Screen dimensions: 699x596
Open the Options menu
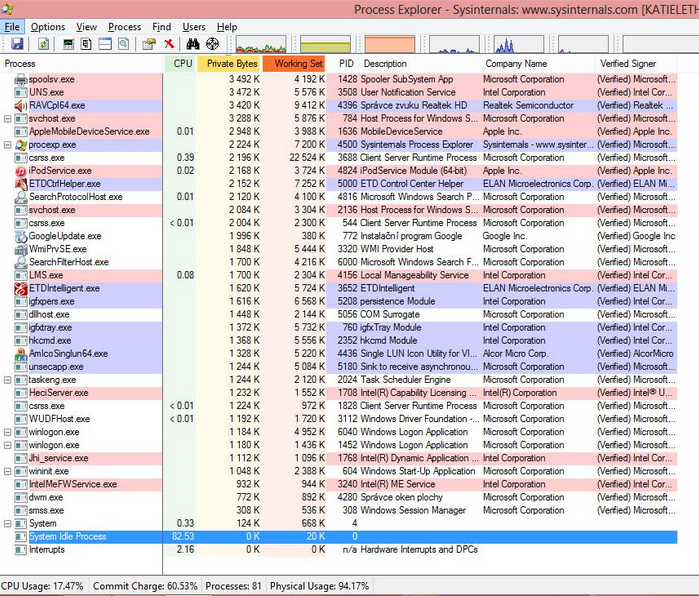(48, 27)
